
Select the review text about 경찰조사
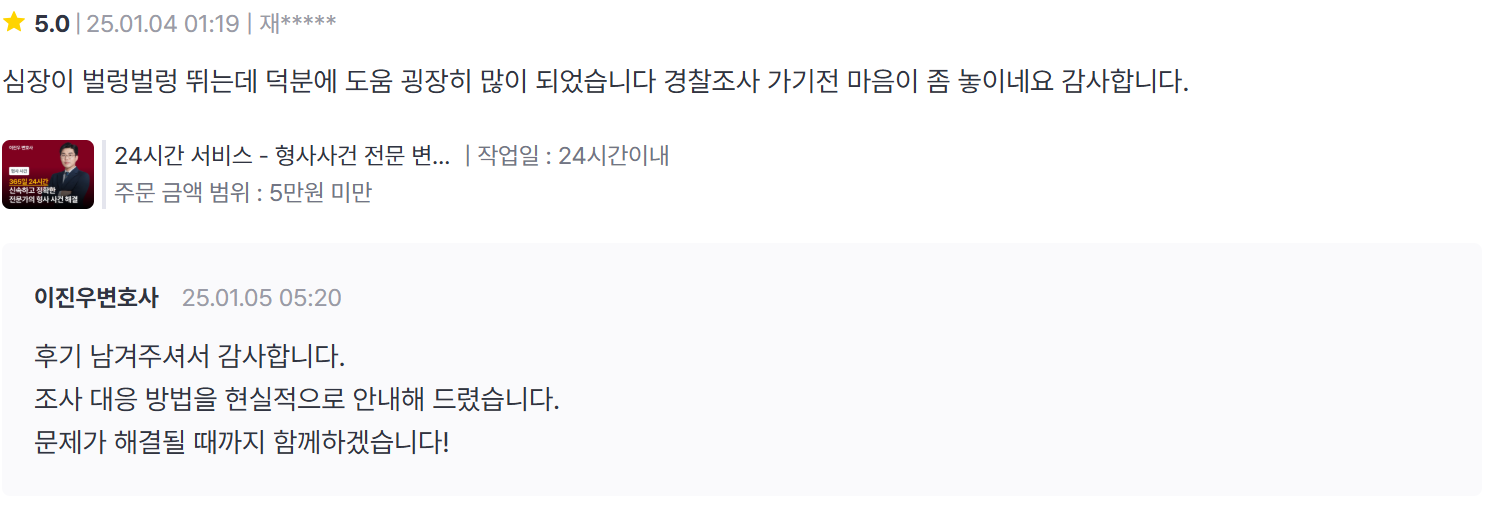(x=596, y=82)
